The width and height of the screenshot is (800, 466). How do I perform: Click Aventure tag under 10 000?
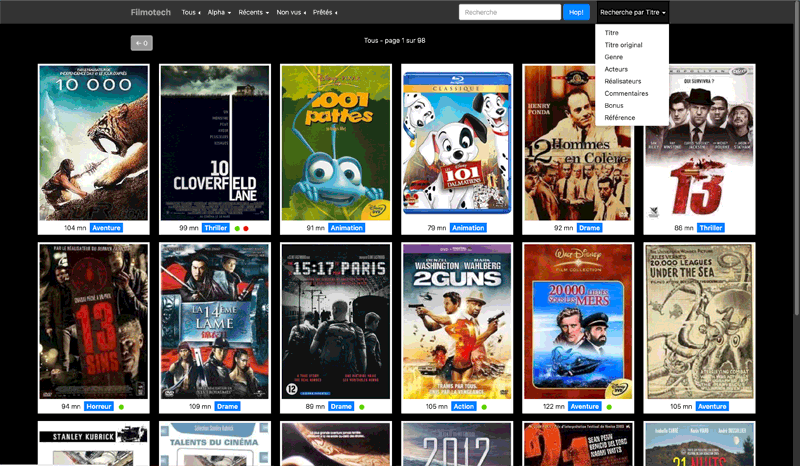pyautogui.click(x=106, y=228)
